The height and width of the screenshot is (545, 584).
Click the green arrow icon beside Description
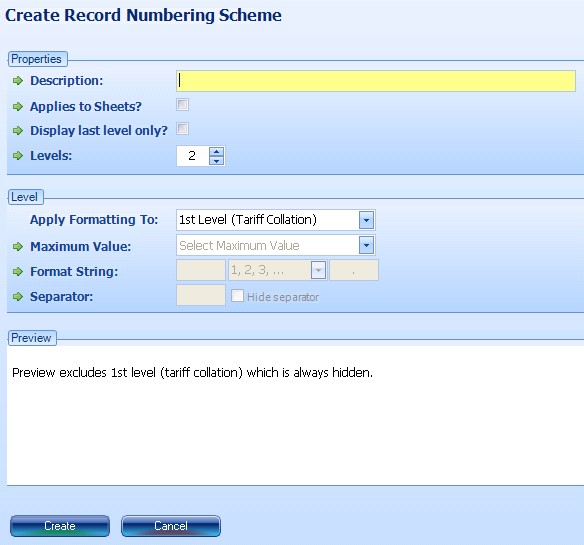(x=18, y=80)
